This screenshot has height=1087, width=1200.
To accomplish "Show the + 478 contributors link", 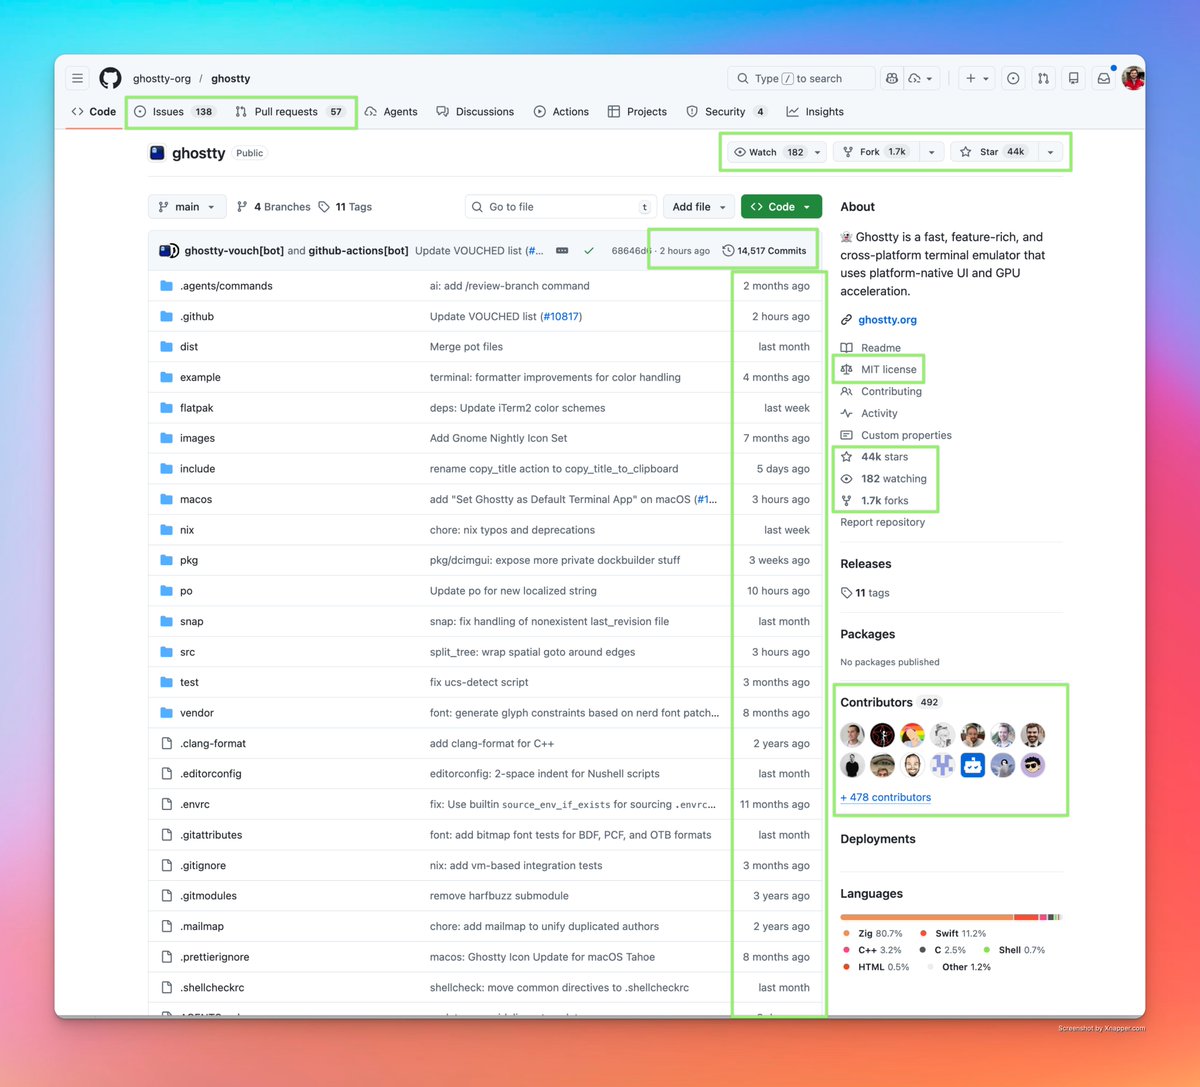I will click(x=885, y=797).
